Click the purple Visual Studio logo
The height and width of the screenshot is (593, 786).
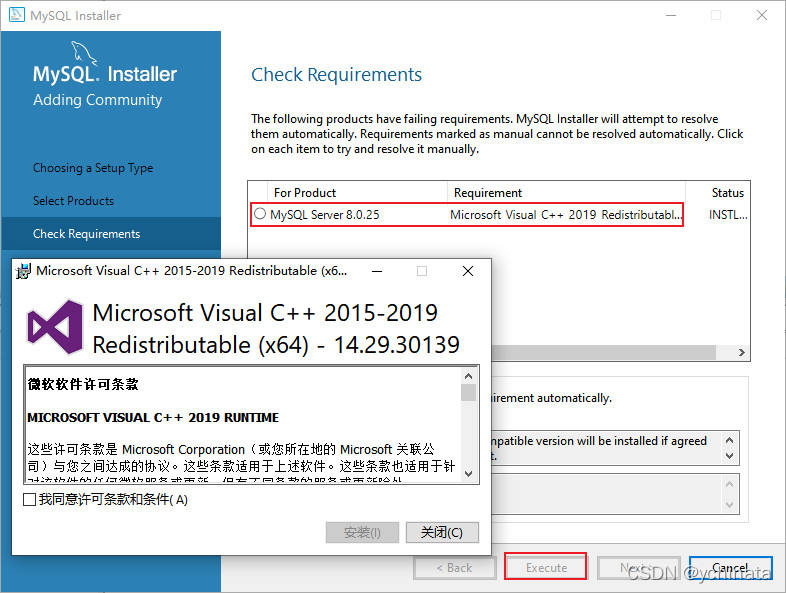point(55,327)
